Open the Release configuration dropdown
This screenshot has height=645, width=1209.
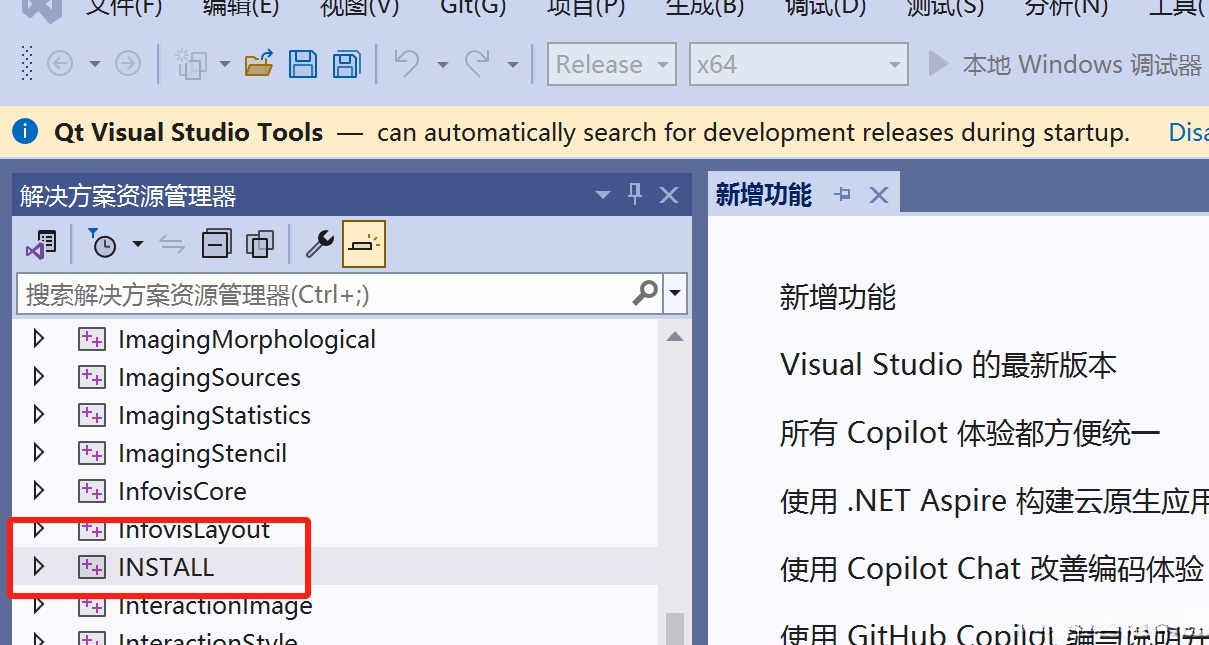pos(612,64)
